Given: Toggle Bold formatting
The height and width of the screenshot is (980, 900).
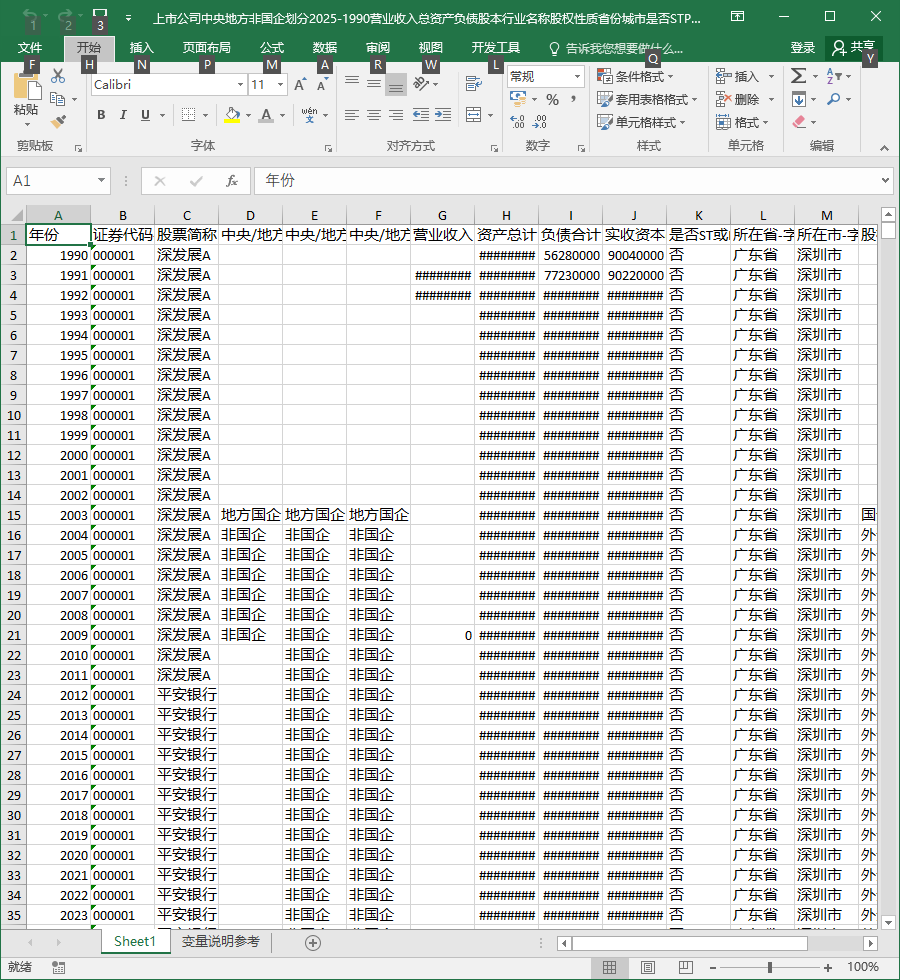Looking at the screenshot, I should coord(101,115).
